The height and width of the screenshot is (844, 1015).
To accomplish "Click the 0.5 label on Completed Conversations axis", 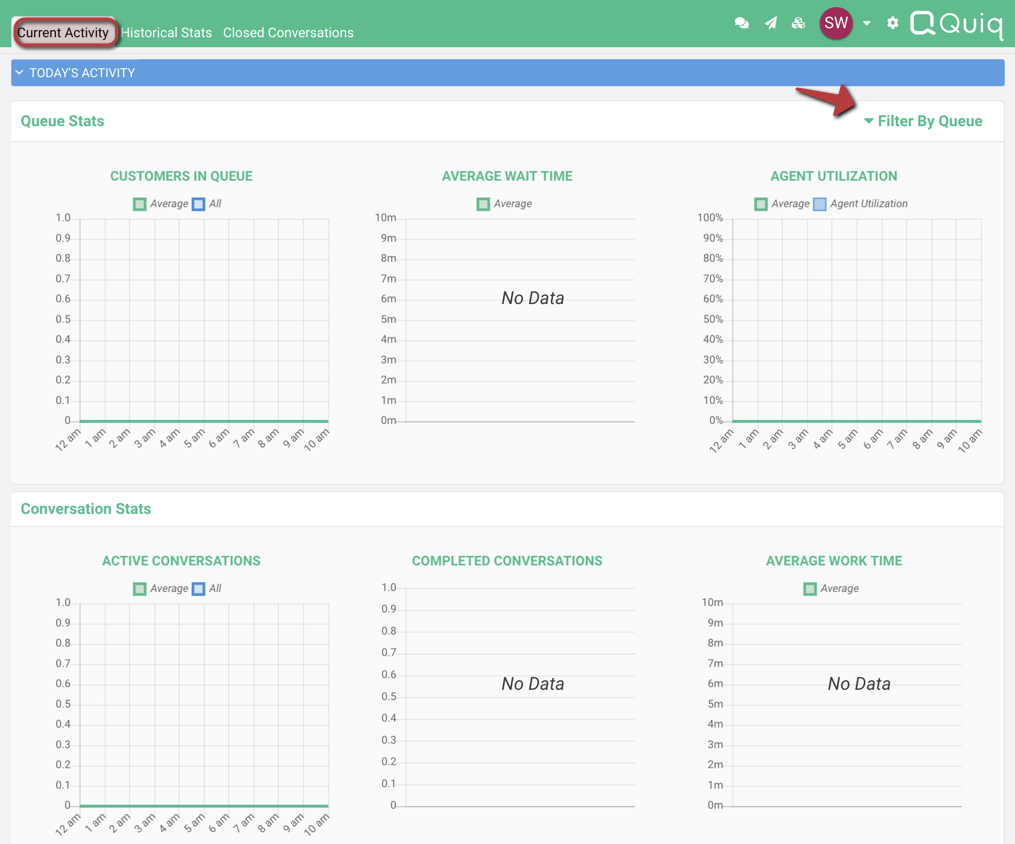I will click(x=388, y=696).
